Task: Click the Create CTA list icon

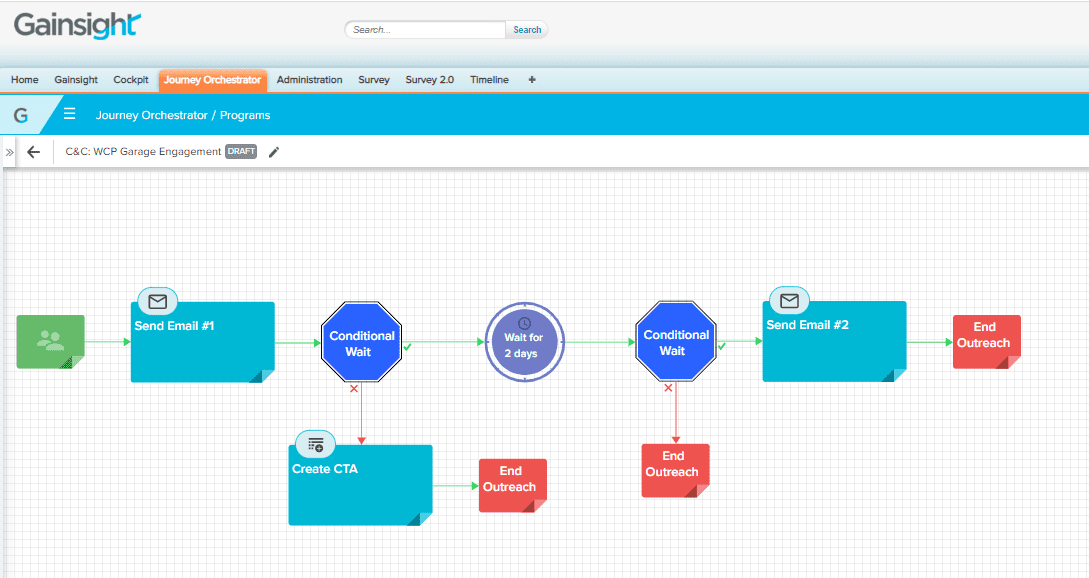Action: (x=315, y=444)
